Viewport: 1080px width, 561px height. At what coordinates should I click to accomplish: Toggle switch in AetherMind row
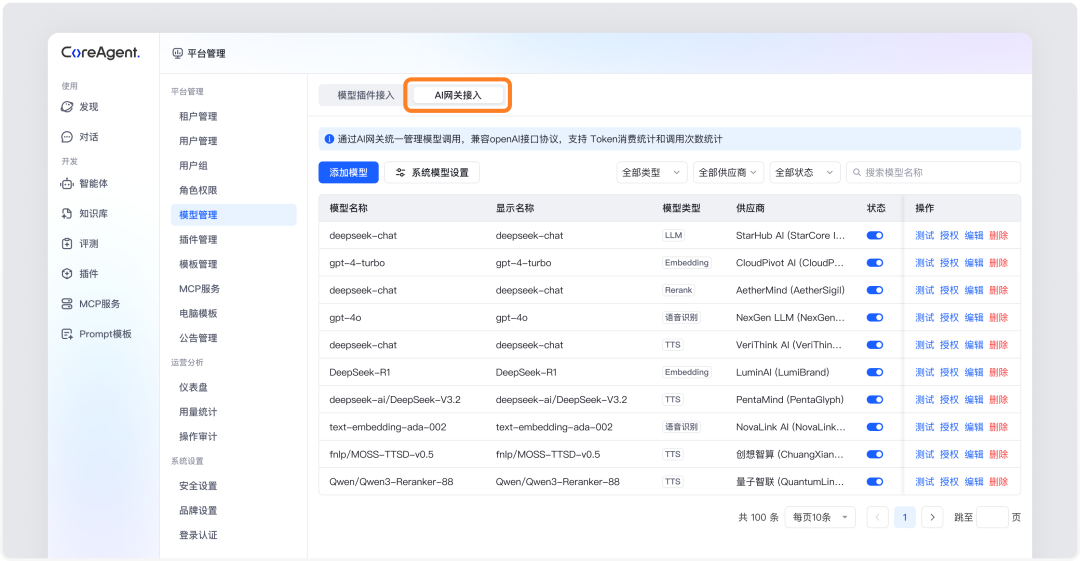coord(875,290)
